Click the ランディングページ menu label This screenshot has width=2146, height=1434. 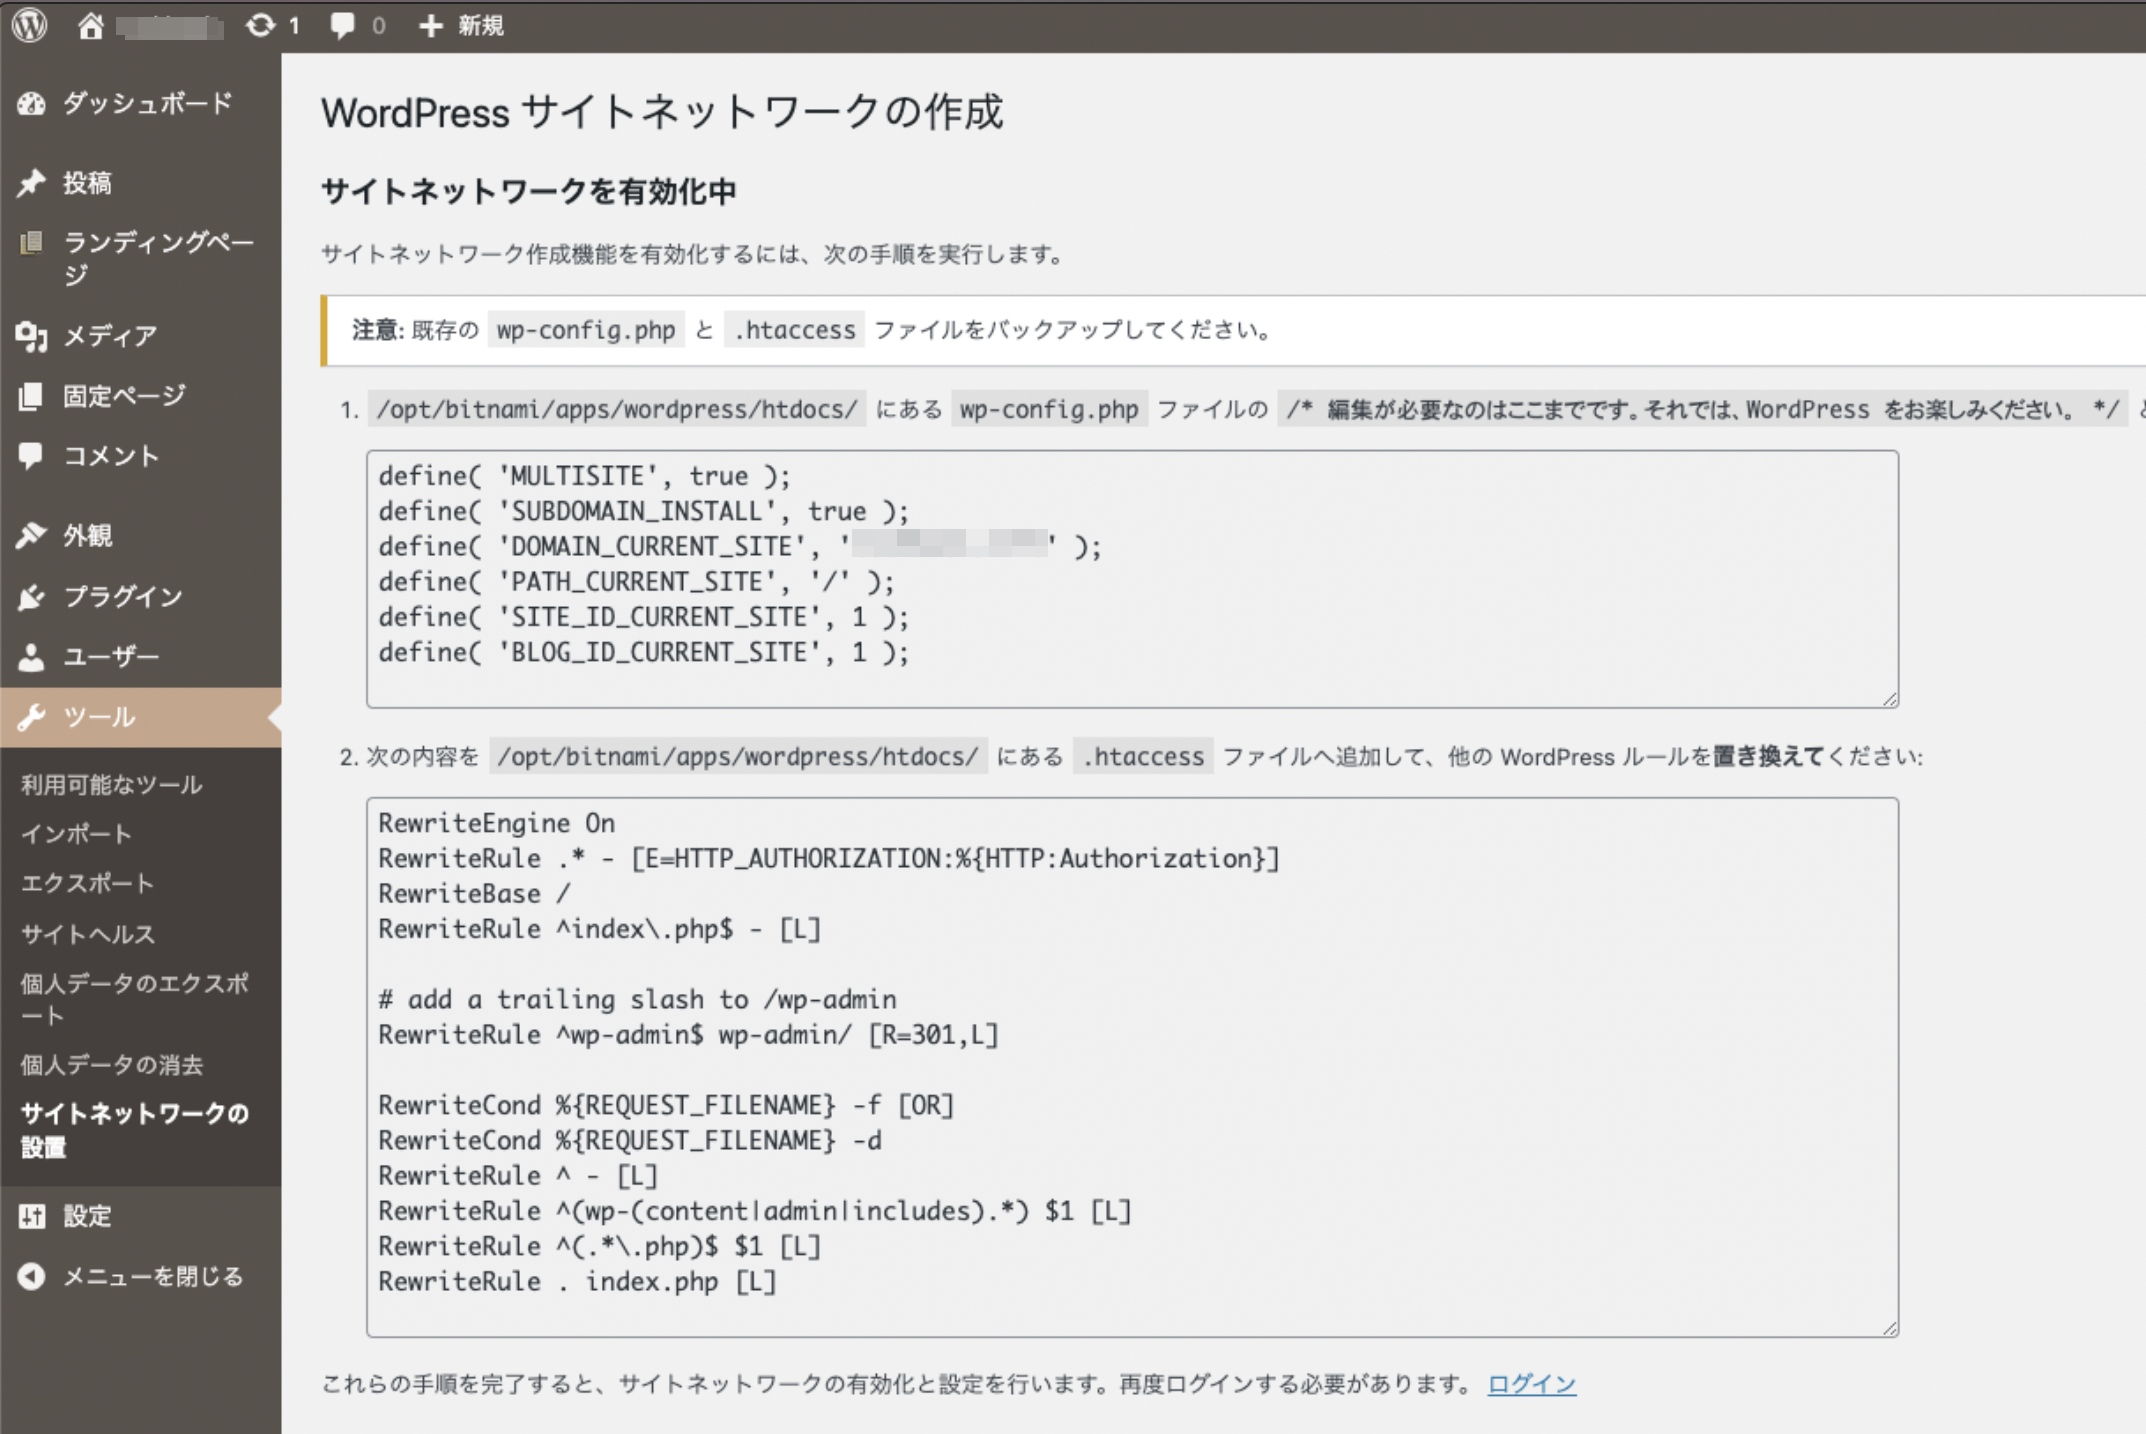159,258
